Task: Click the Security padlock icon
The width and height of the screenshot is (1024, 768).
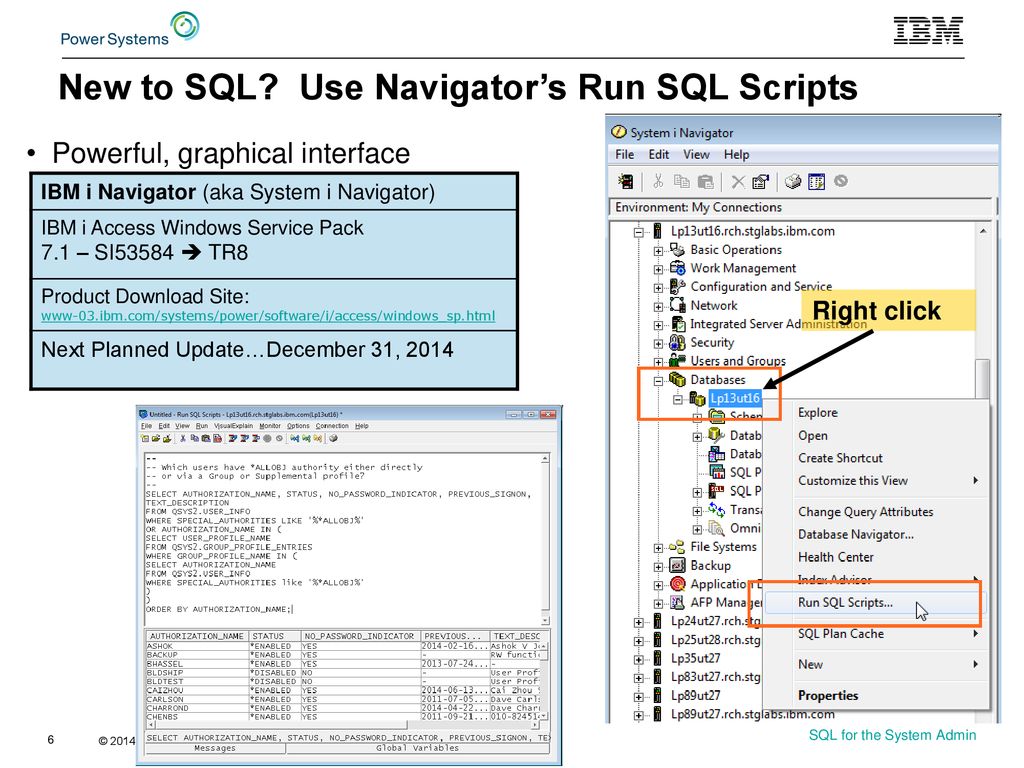Action: pos(677,342)
